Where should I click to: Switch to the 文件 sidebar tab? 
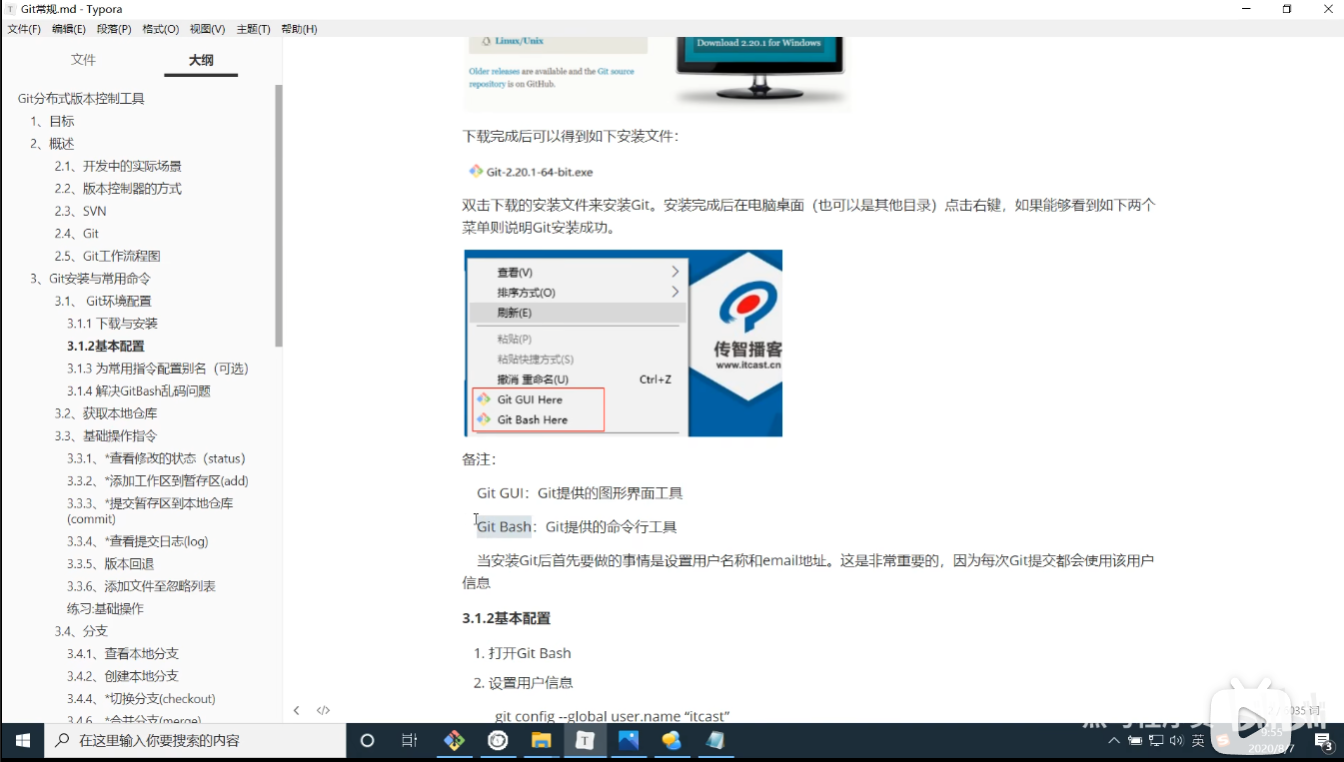[83, 60]
